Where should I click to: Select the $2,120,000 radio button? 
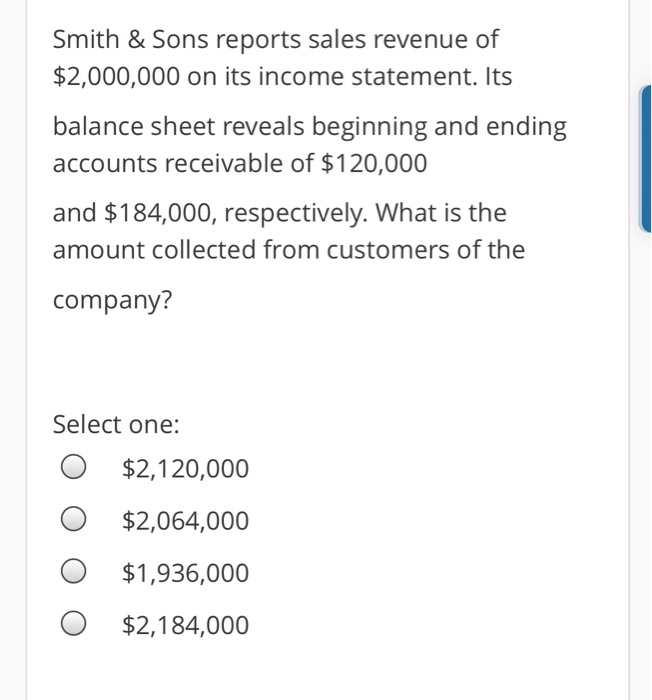(x=73, y=467)
